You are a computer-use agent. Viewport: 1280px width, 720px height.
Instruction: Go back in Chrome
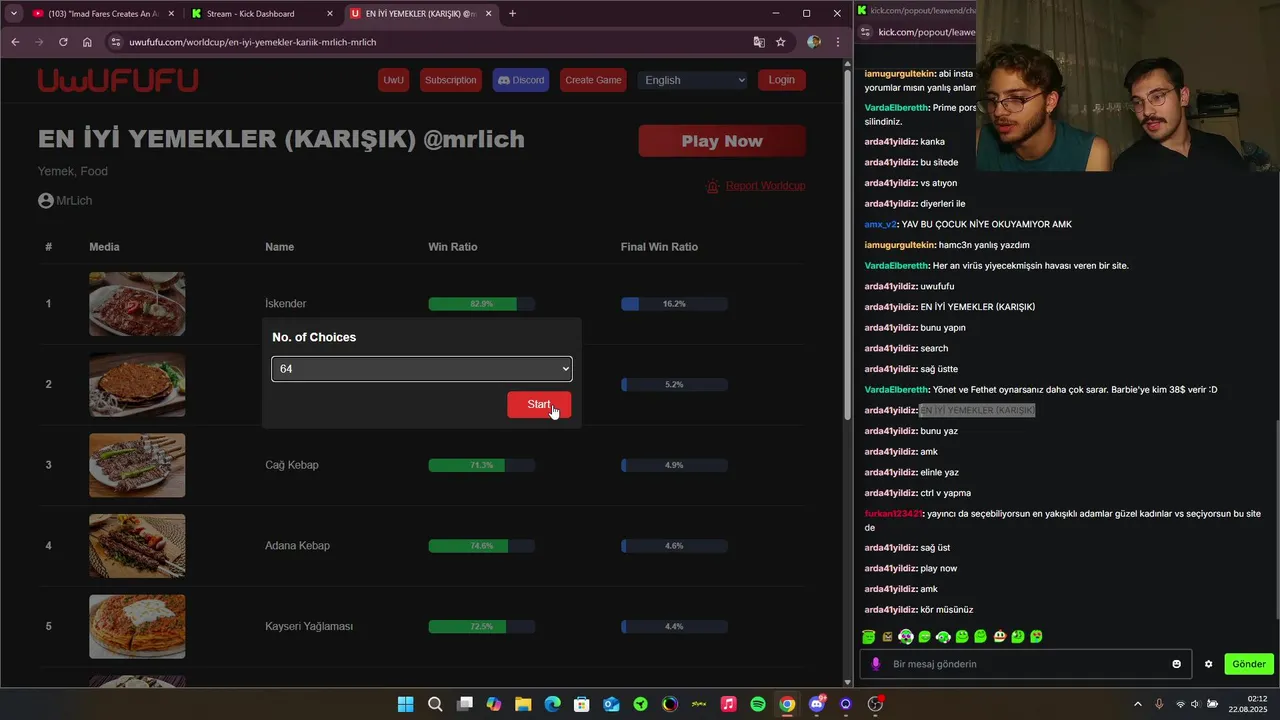tap(15, 42)
